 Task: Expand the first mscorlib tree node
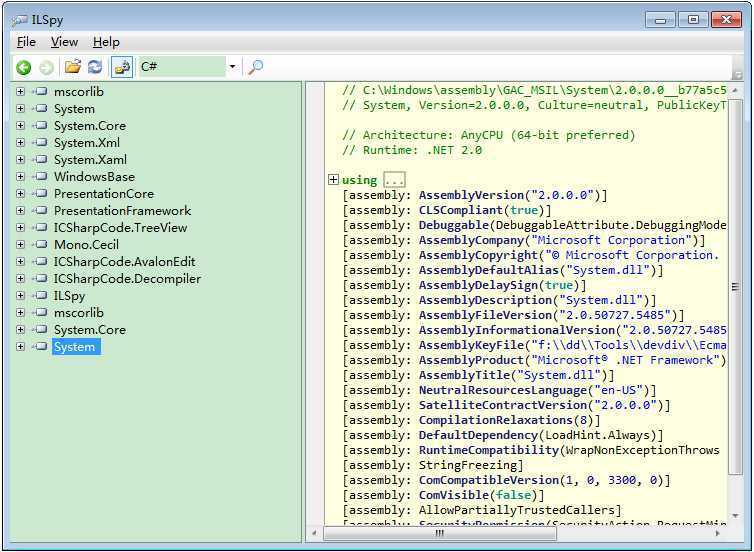20,91
